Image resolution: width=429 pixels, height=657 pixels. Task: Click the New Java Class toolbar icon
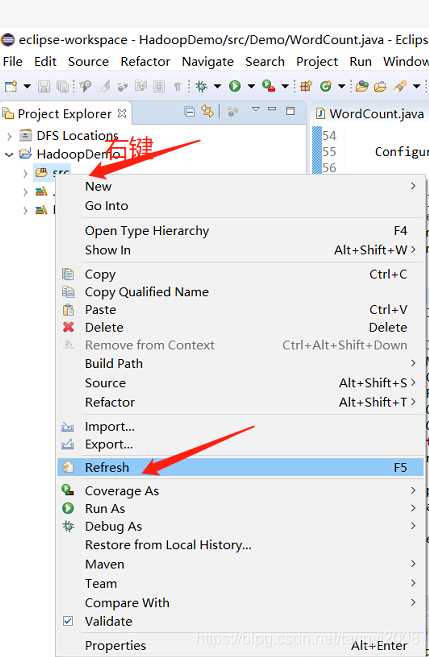tap(326, 86)
